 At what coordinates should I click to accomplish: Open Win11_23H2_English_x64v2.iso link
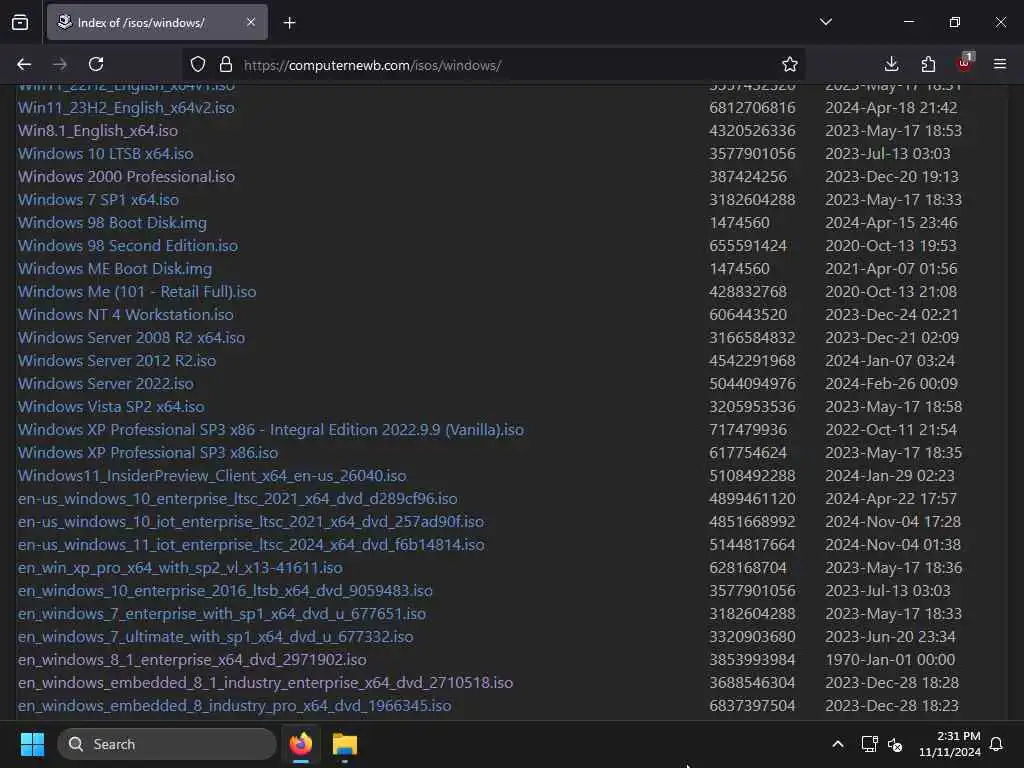[x=126, y=108]
